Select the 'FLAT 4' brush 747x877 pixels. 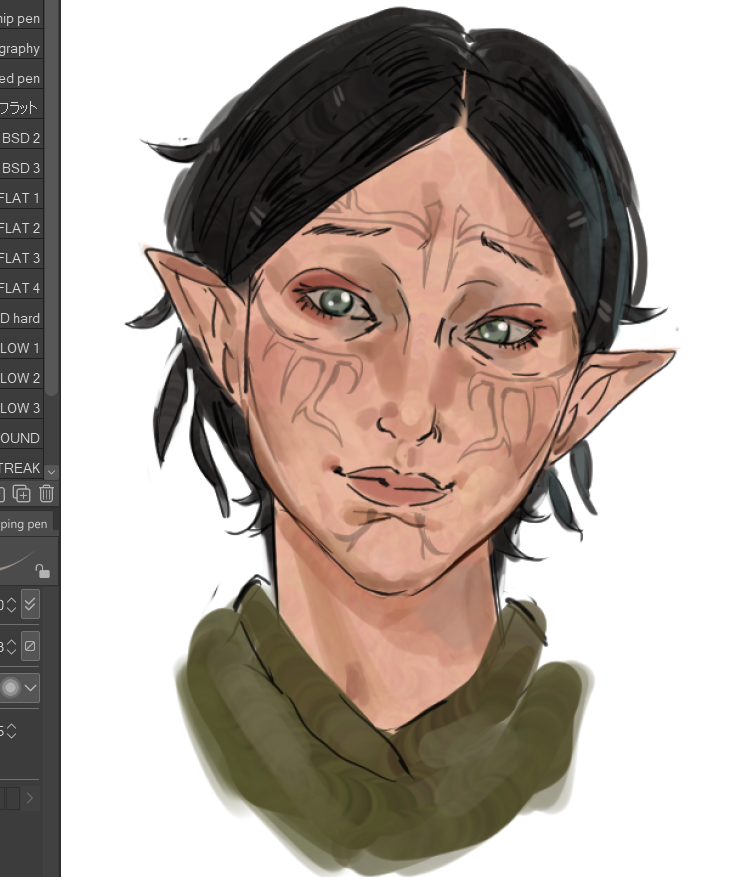click(21, 288)
